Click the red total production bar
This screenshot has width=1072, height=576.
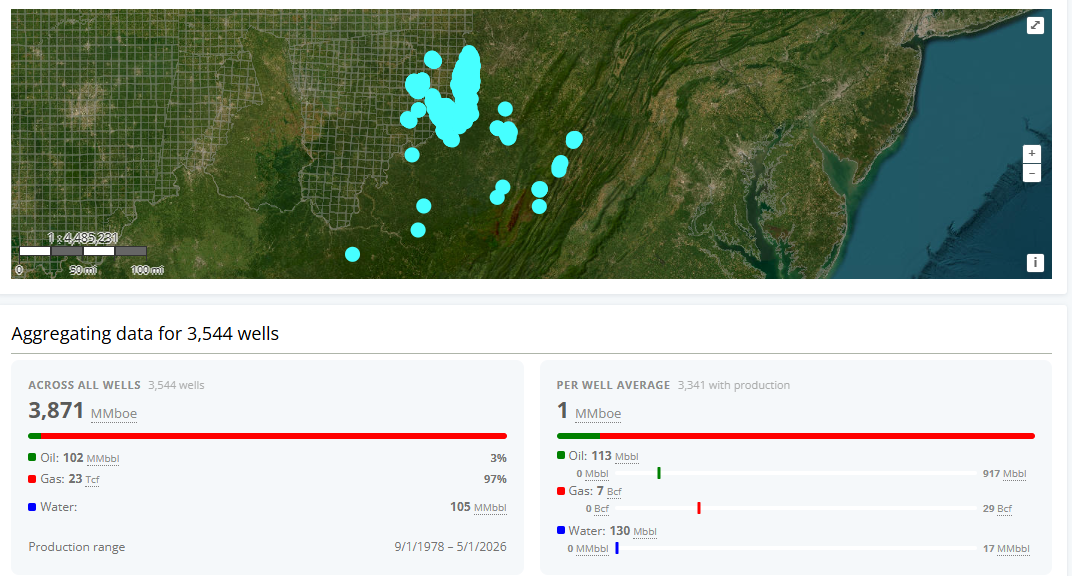pos(273,436)
